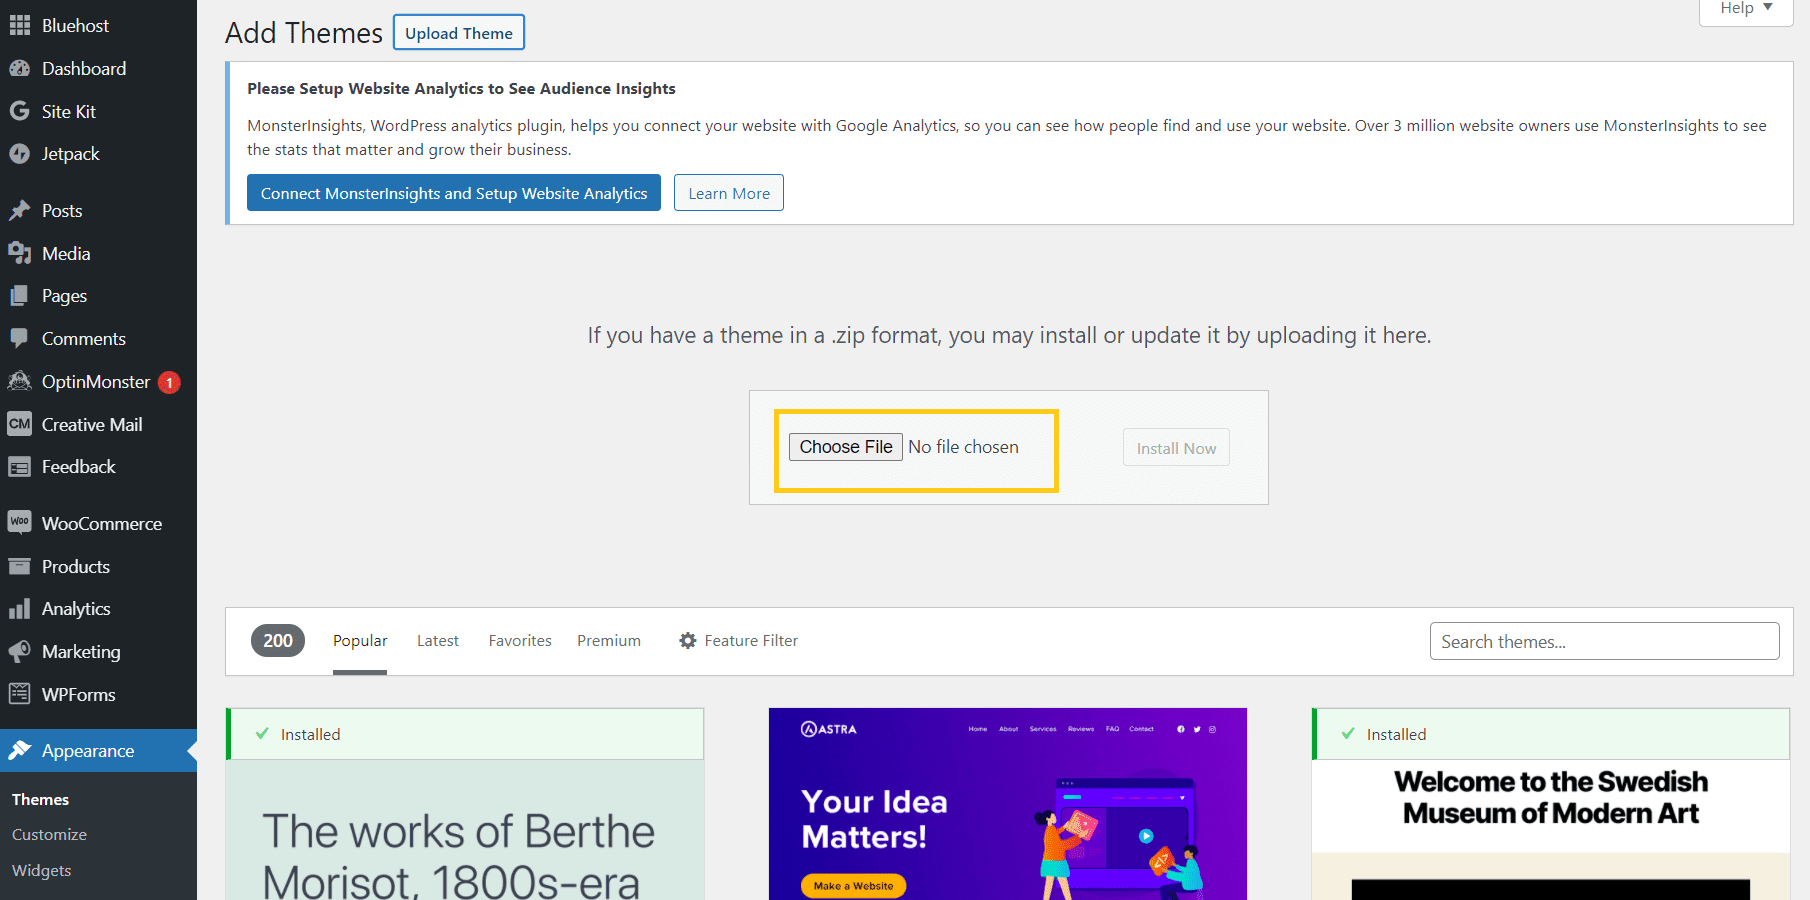This screenshot has height=900, width=1810.
Task: Switch to the Favorites themes tab
Action: click(520, 641)
